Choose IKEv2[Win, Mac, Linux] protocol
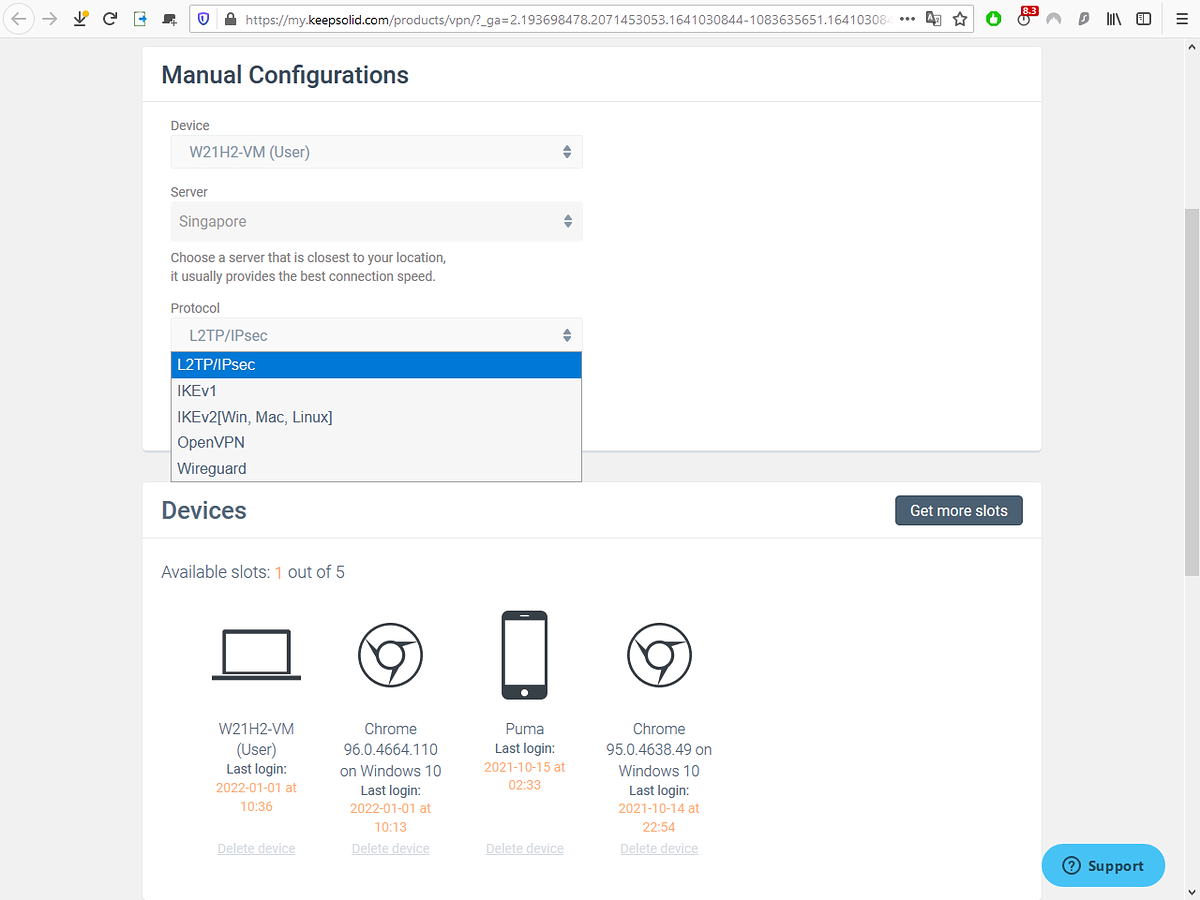 tap(376, 417)
